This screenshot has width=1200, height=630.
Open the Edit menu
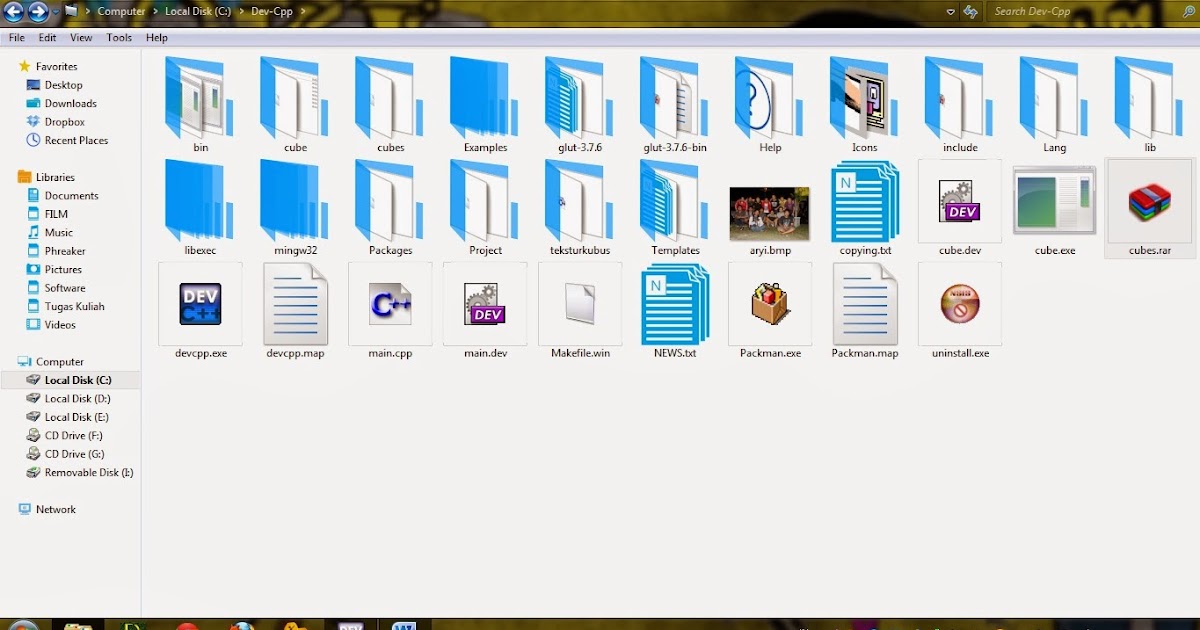(x=47, y=37)
